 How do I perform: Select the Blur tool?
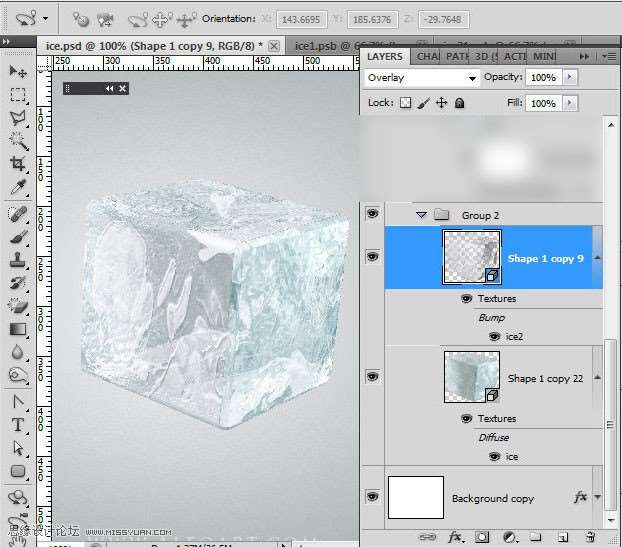[x=17, y=352]
